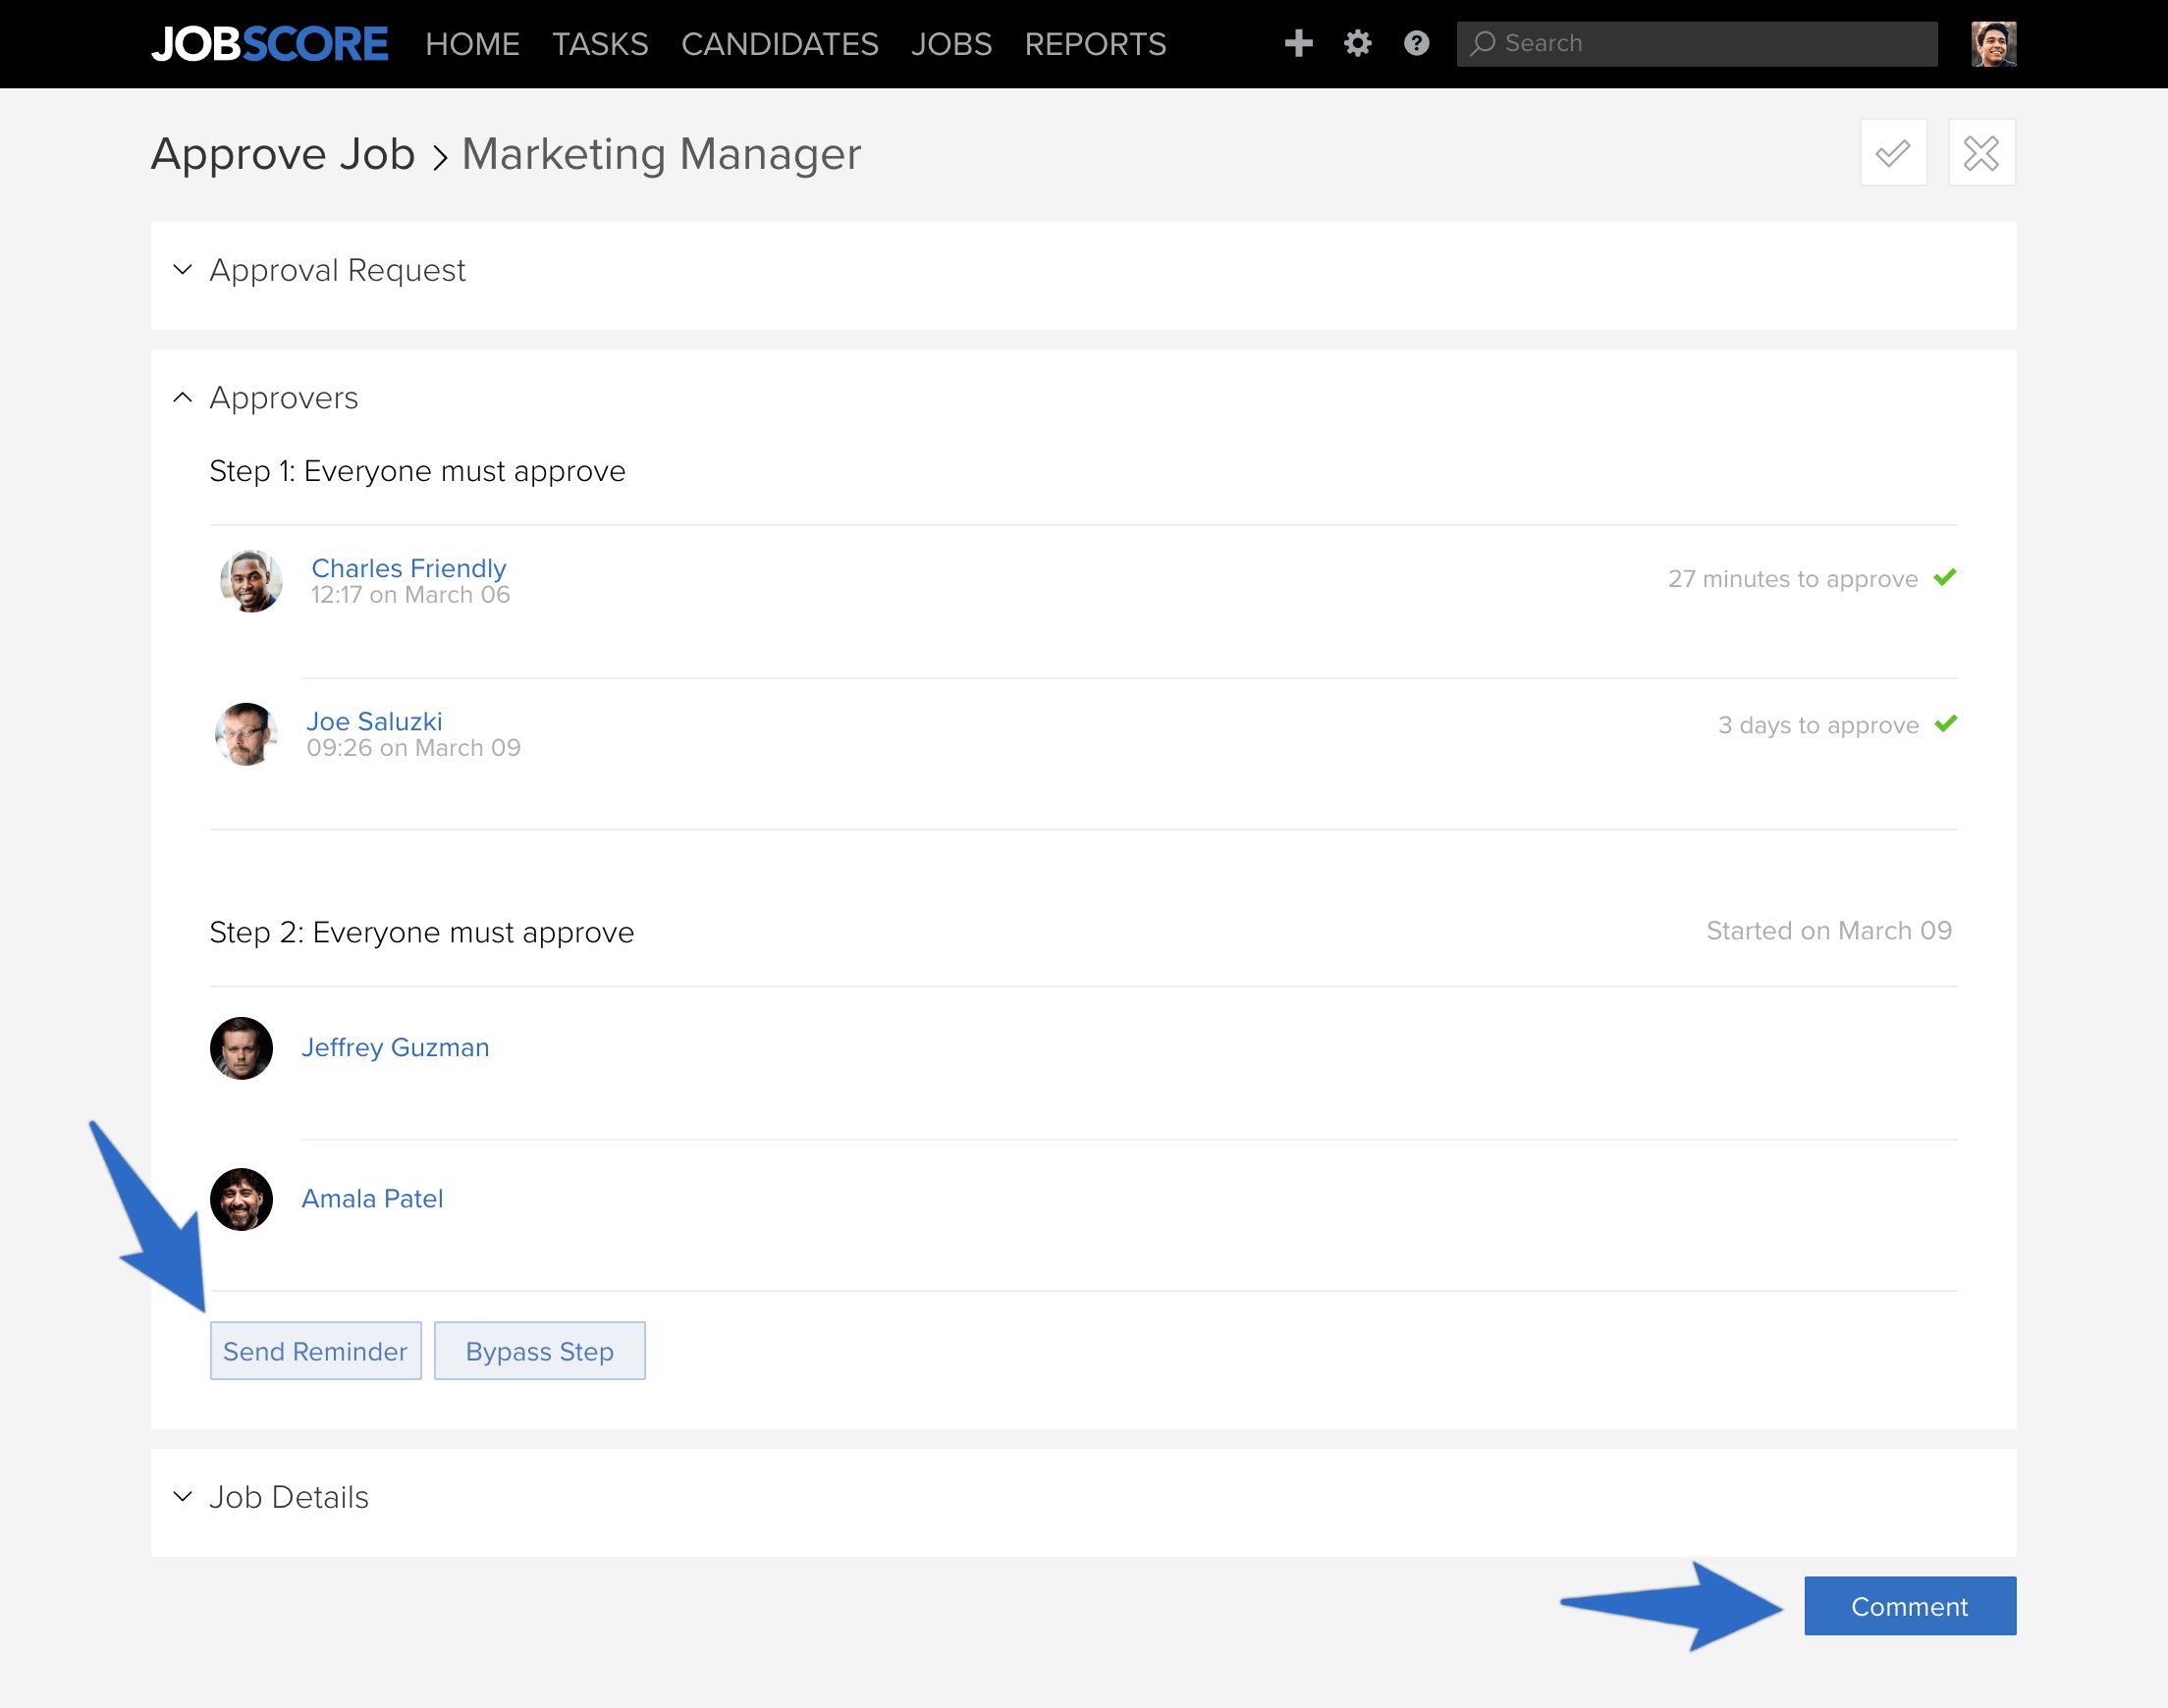Click into the Search field
Viewport: 2168px width, 1708px height.
click(x=1697, y=44)
